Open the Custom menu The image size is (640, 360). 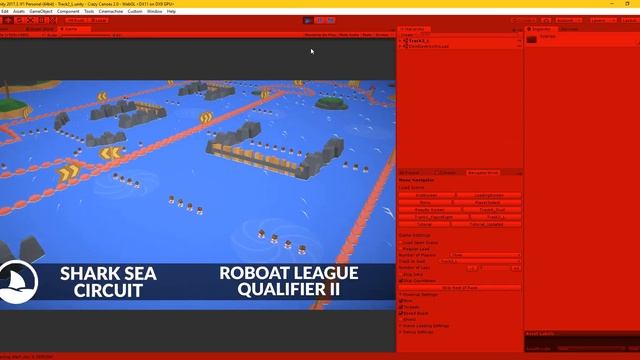click(x=135, y=11)
